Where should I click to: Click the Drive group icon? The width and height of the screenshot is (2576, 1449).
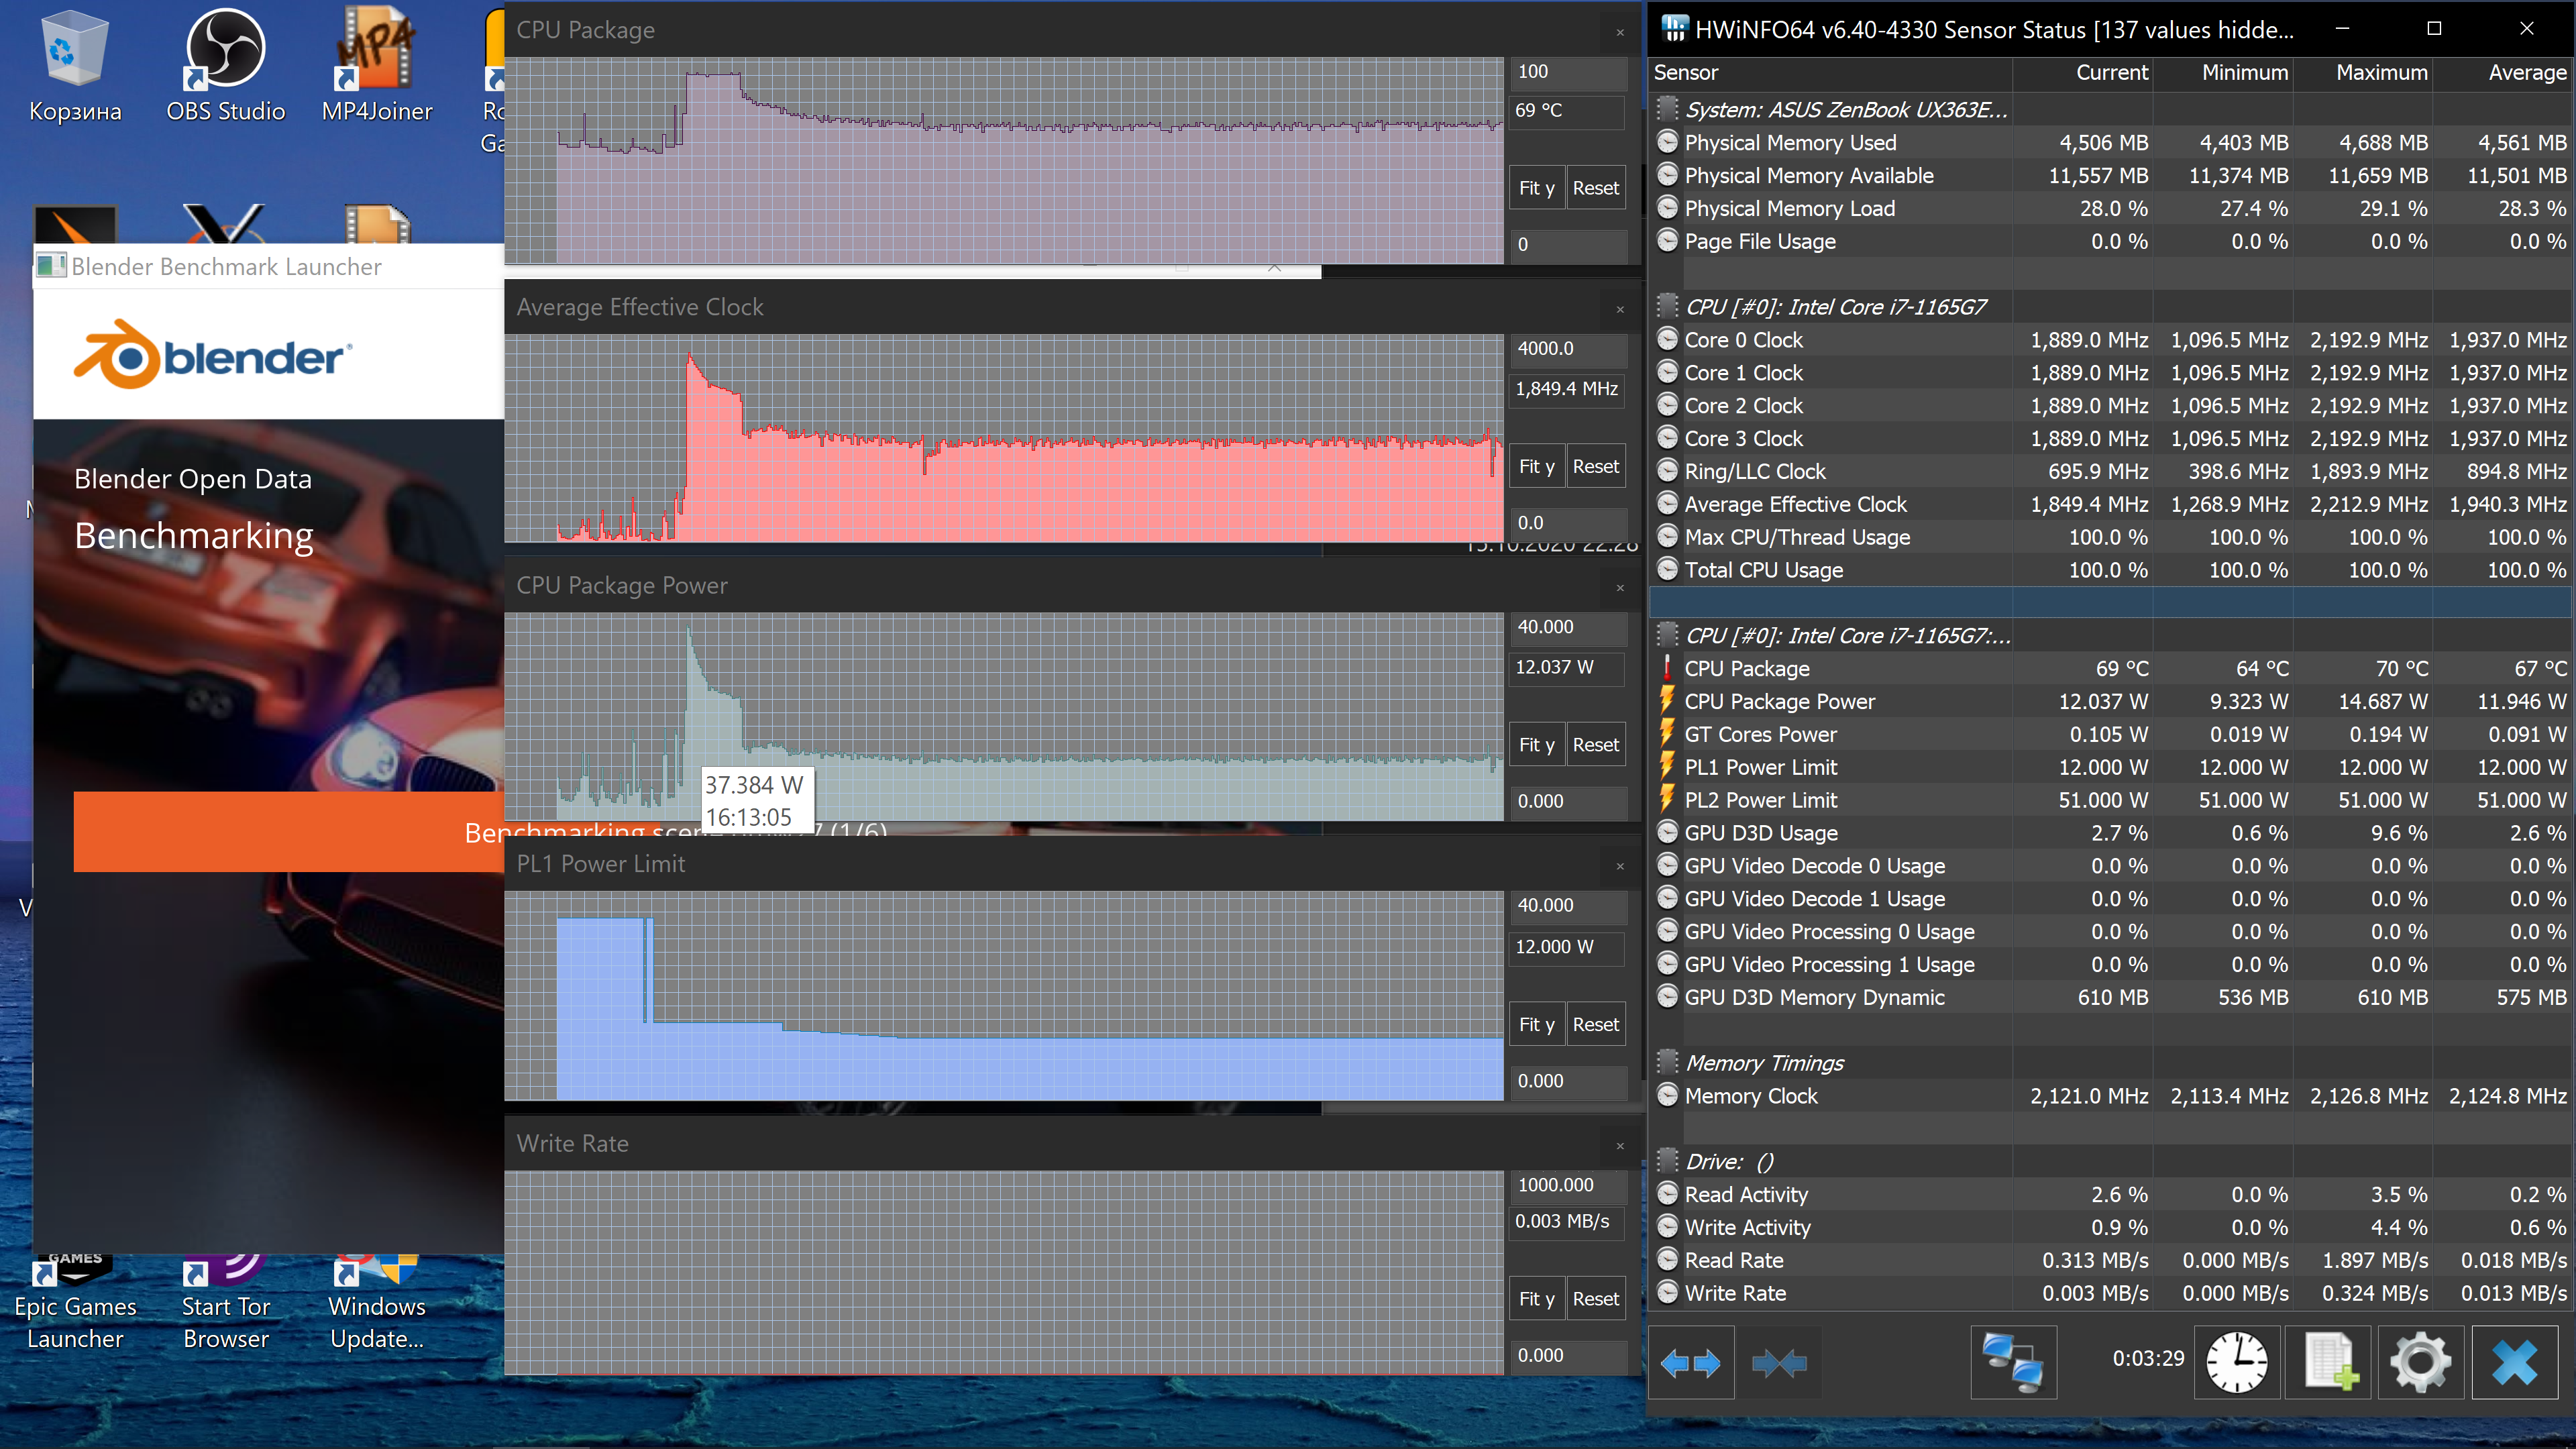tap(1667, 1161)
